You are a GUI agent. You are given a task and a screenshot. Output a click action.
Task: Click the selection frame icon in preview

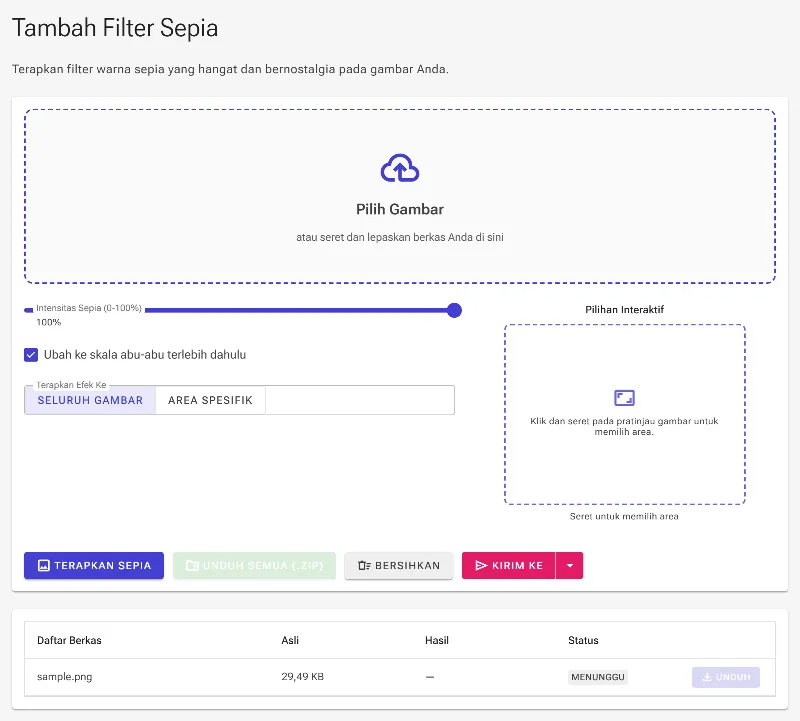click(624, 397)
